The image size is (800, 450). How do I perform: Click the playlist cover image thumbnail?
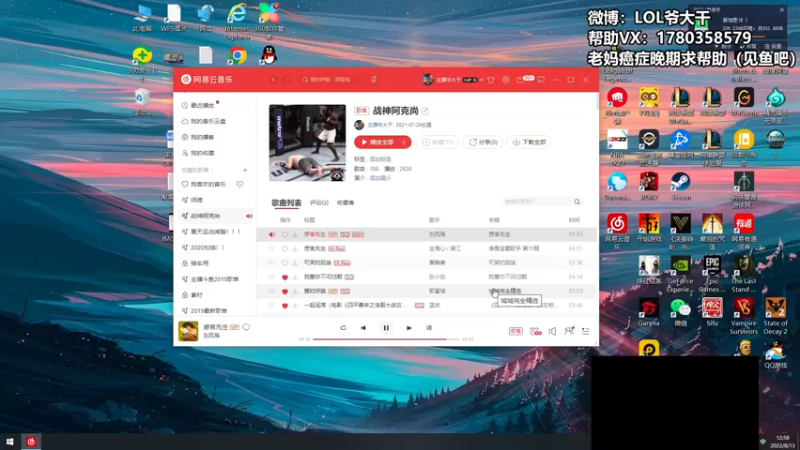(307, 143)
